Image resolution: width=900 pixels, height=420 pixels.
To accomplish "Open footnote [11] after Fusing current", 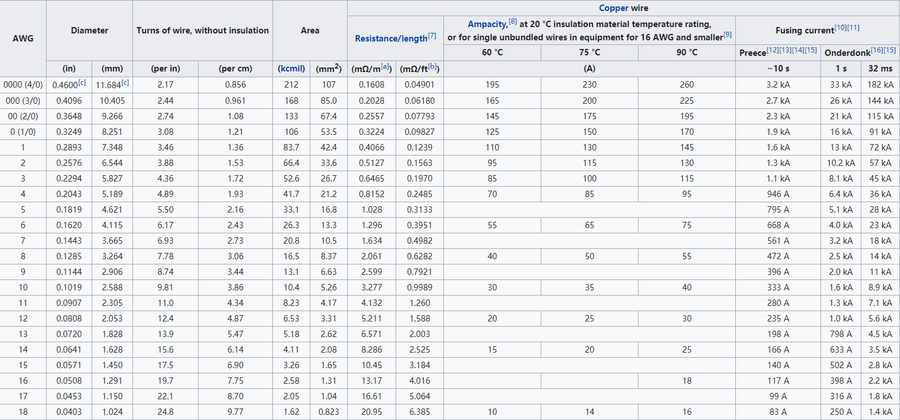I will [854, 28].
